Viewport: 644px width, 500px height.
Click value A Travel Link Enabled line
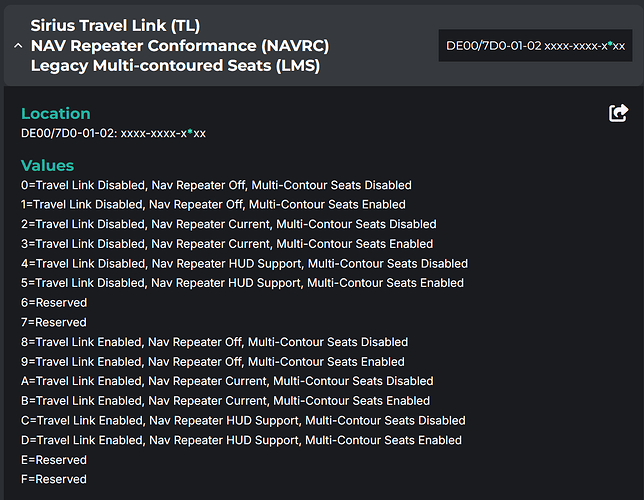coord(227,381)
